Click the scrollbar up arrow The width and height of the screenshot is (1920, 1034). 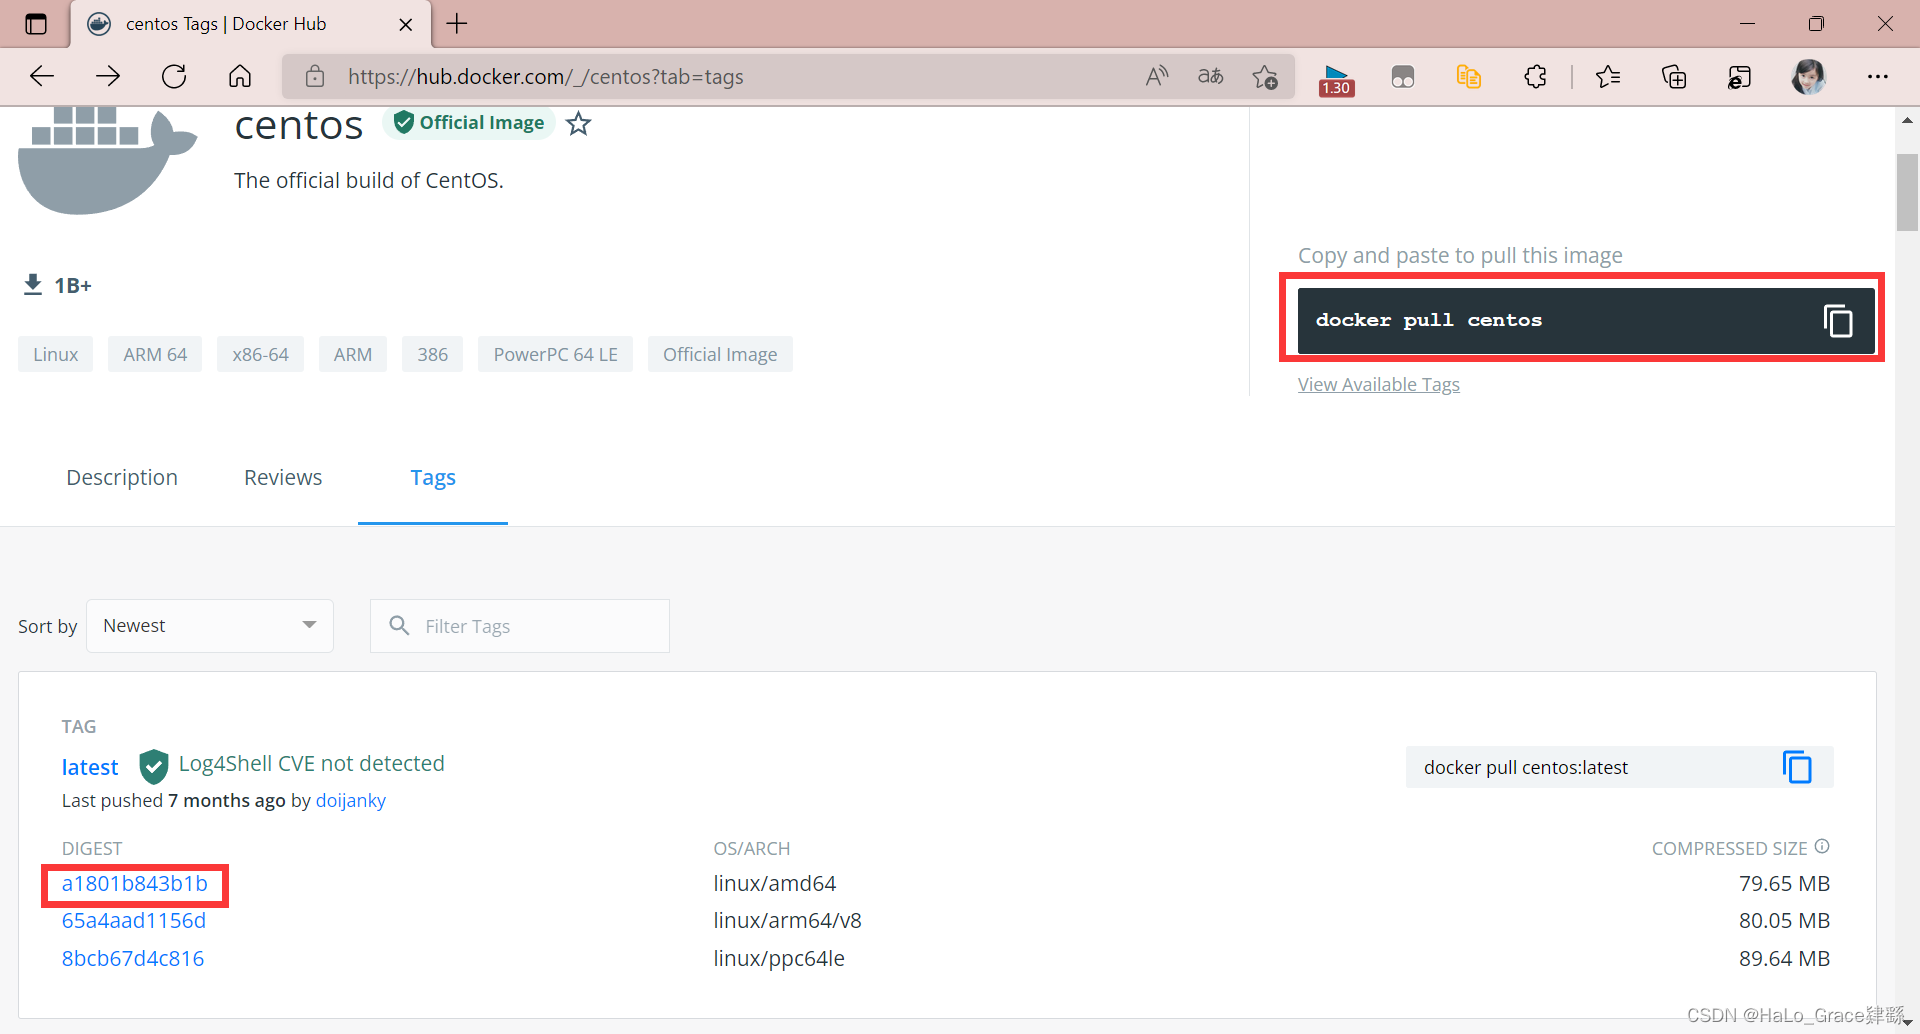[x=1907, y=120]
